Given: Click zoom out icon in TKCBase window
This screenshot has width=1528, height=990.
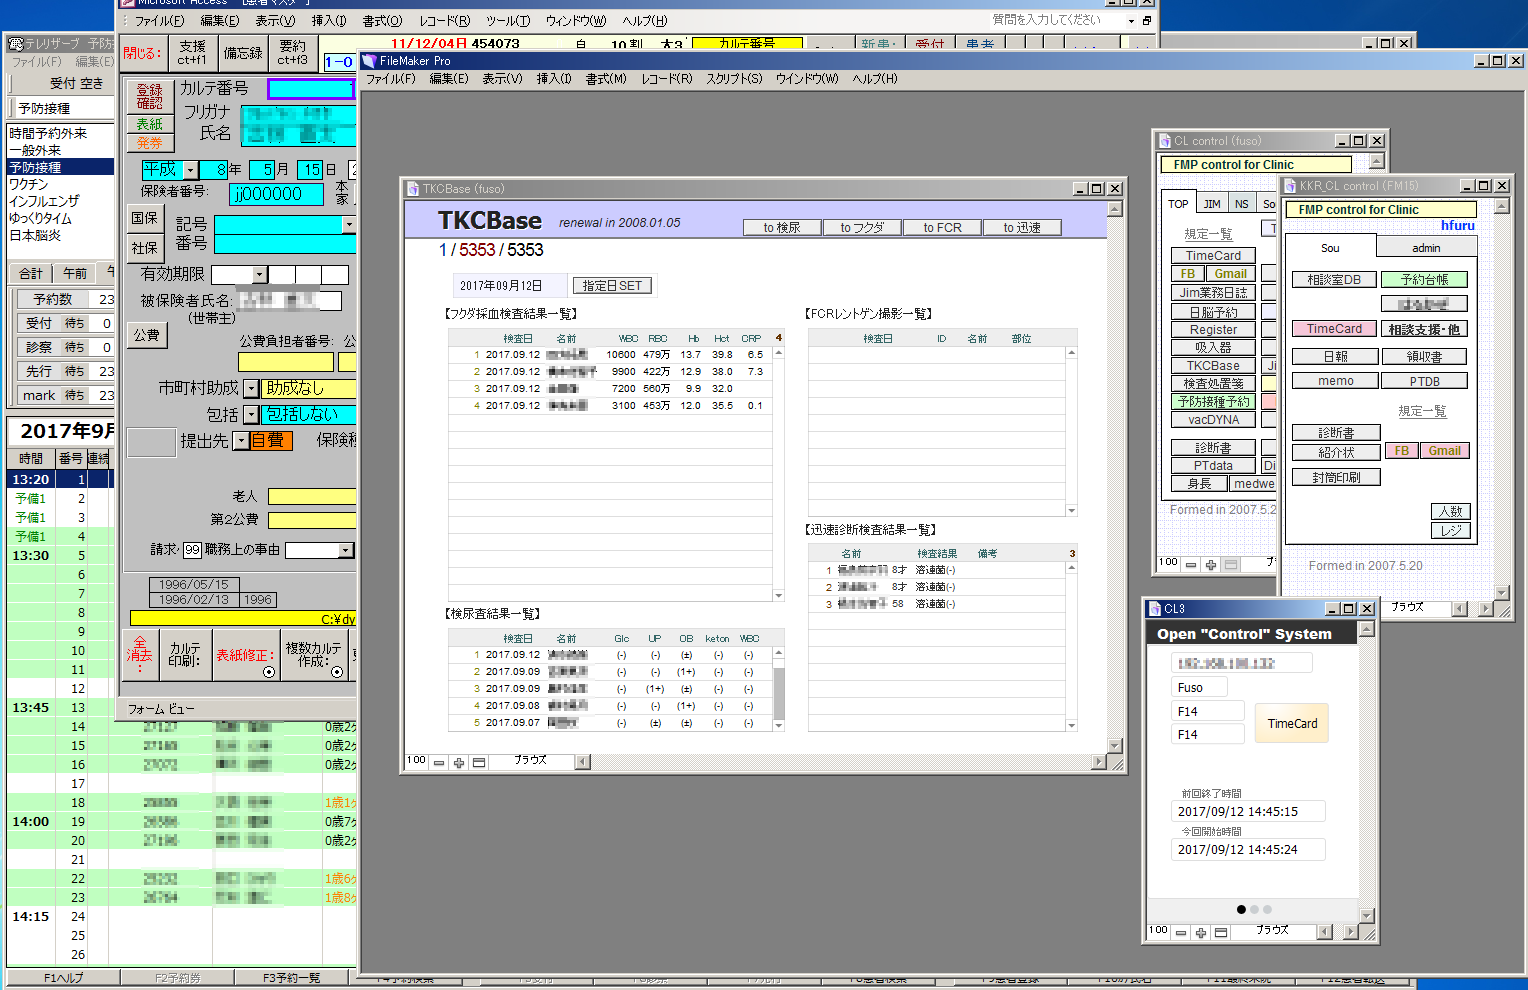Looking at the screenshot, I should 439,762.
